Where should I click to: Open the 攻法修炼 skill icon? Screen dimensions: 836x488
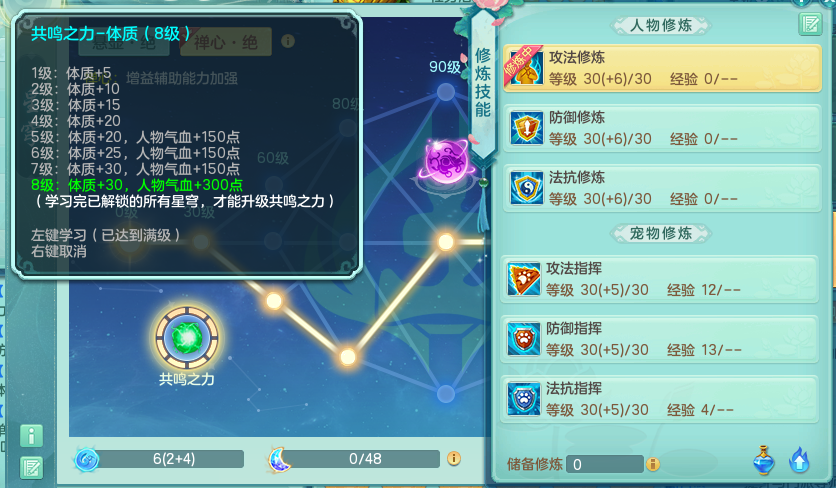526,67
